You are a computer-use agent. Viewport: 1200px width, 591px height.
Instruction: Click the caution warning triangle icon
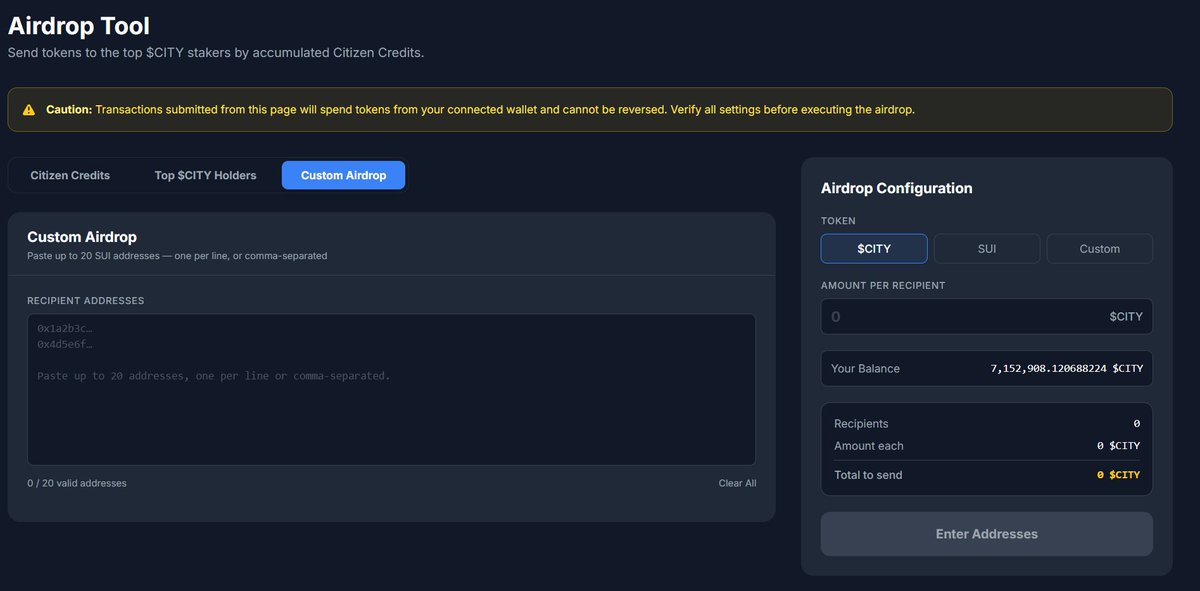click(29, 110)
